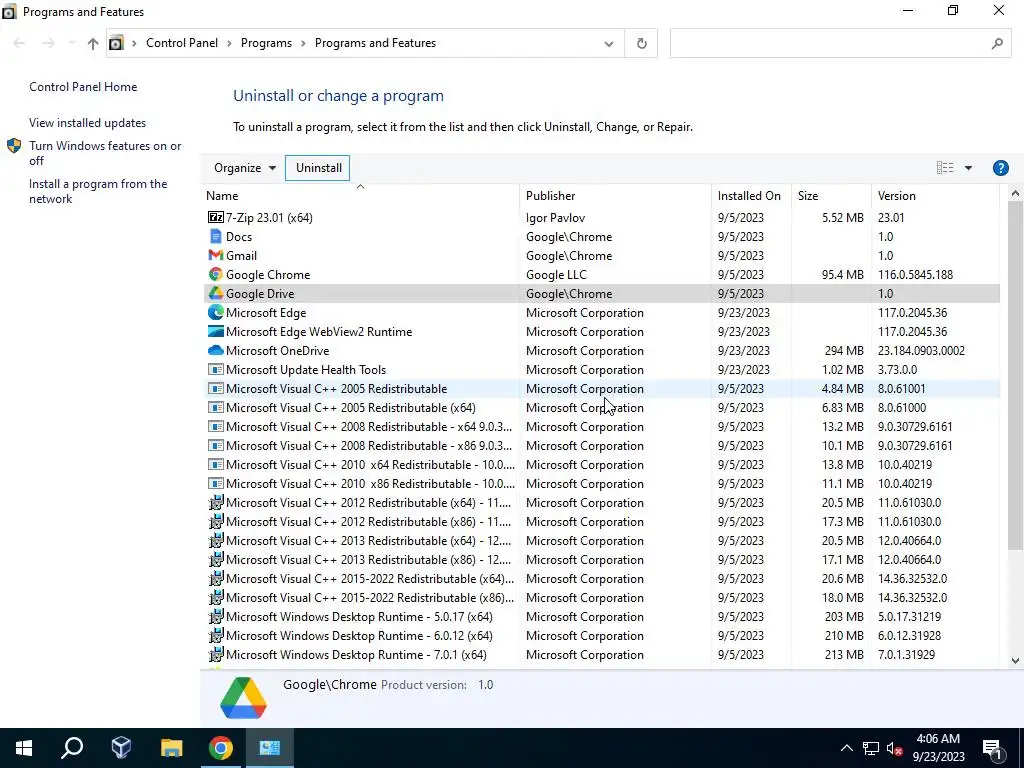1024x768 pixels.
Task: Open the notification center icon
Action: [x=992, y=748]
